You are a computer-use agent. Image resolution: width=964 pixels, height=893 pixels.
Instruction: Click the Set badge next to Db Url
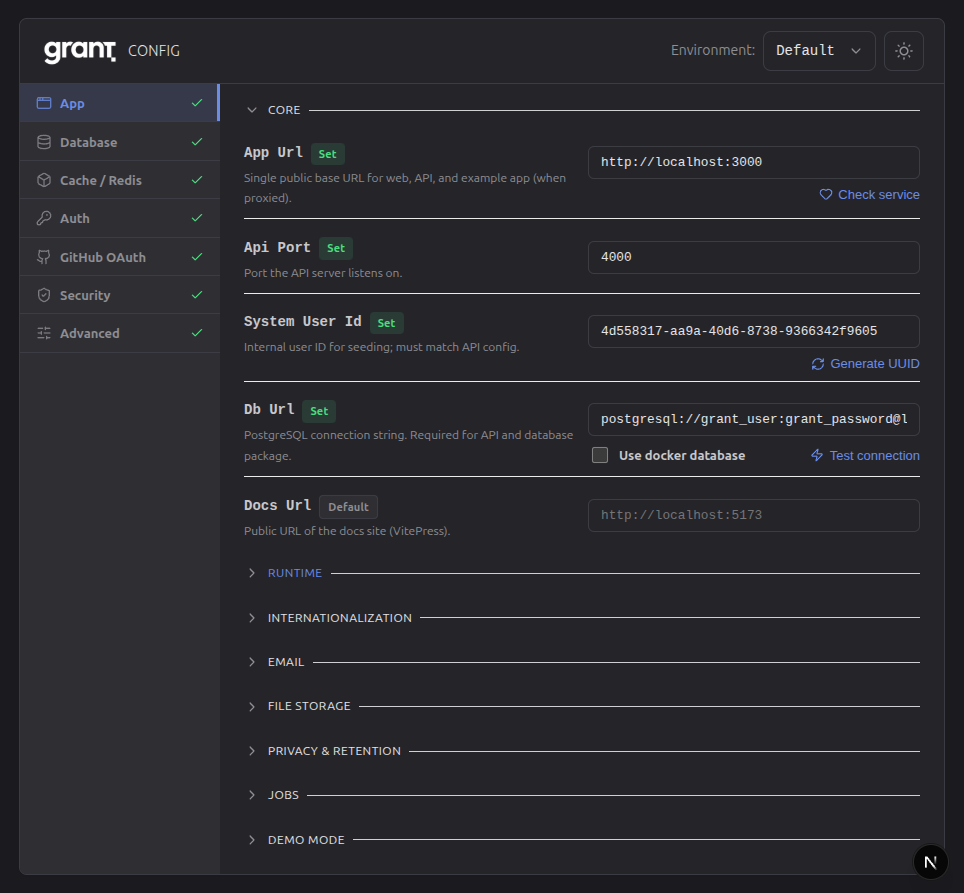319,411
